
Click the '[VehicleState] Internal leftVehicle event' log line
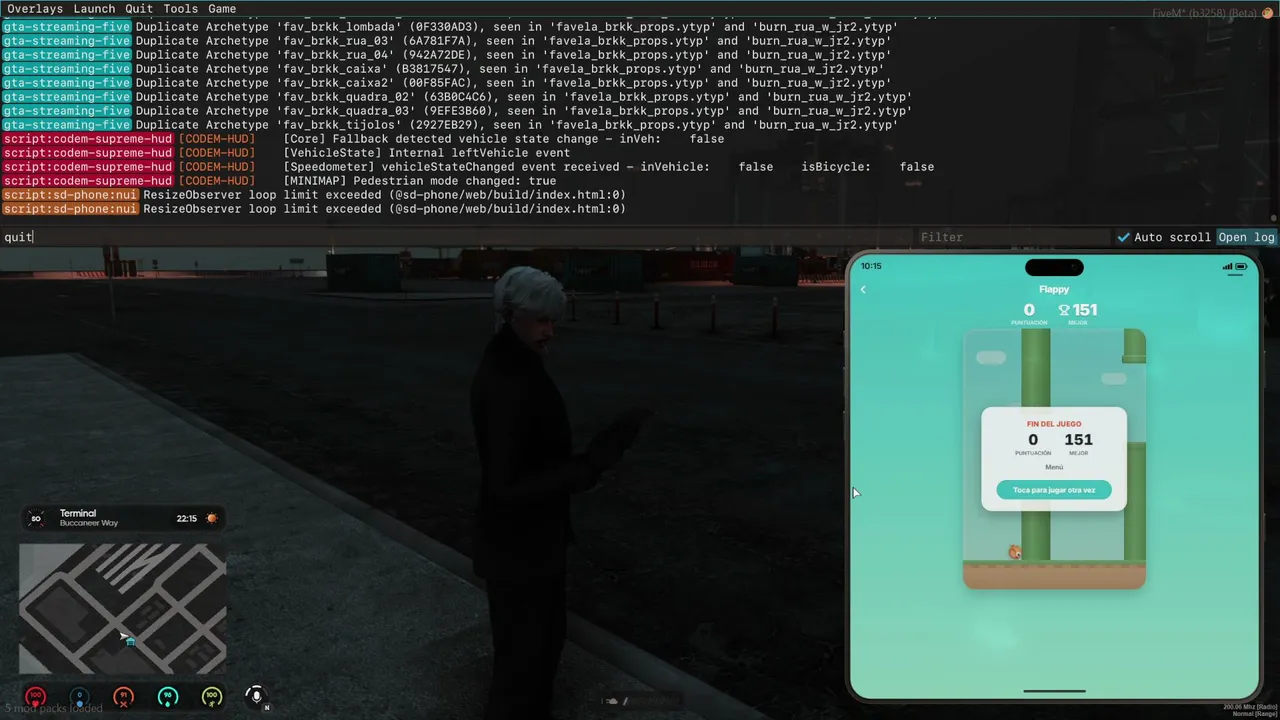point(285,153)
